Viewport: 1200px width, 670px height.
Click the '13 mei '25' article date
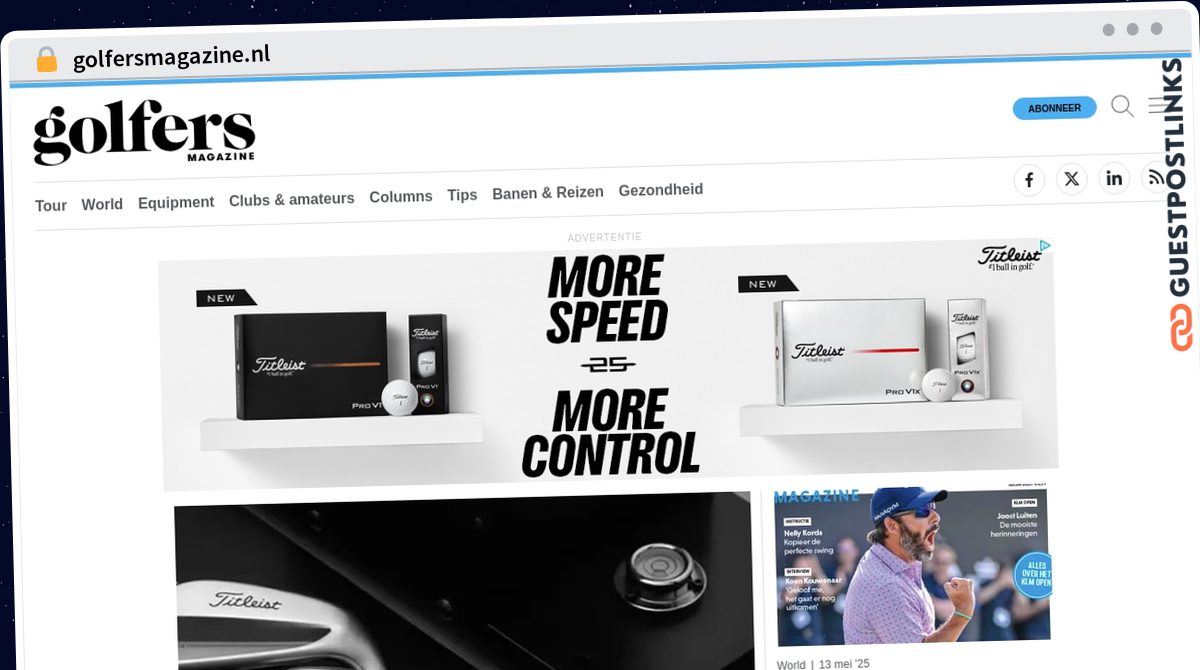(x=844, y=663)
